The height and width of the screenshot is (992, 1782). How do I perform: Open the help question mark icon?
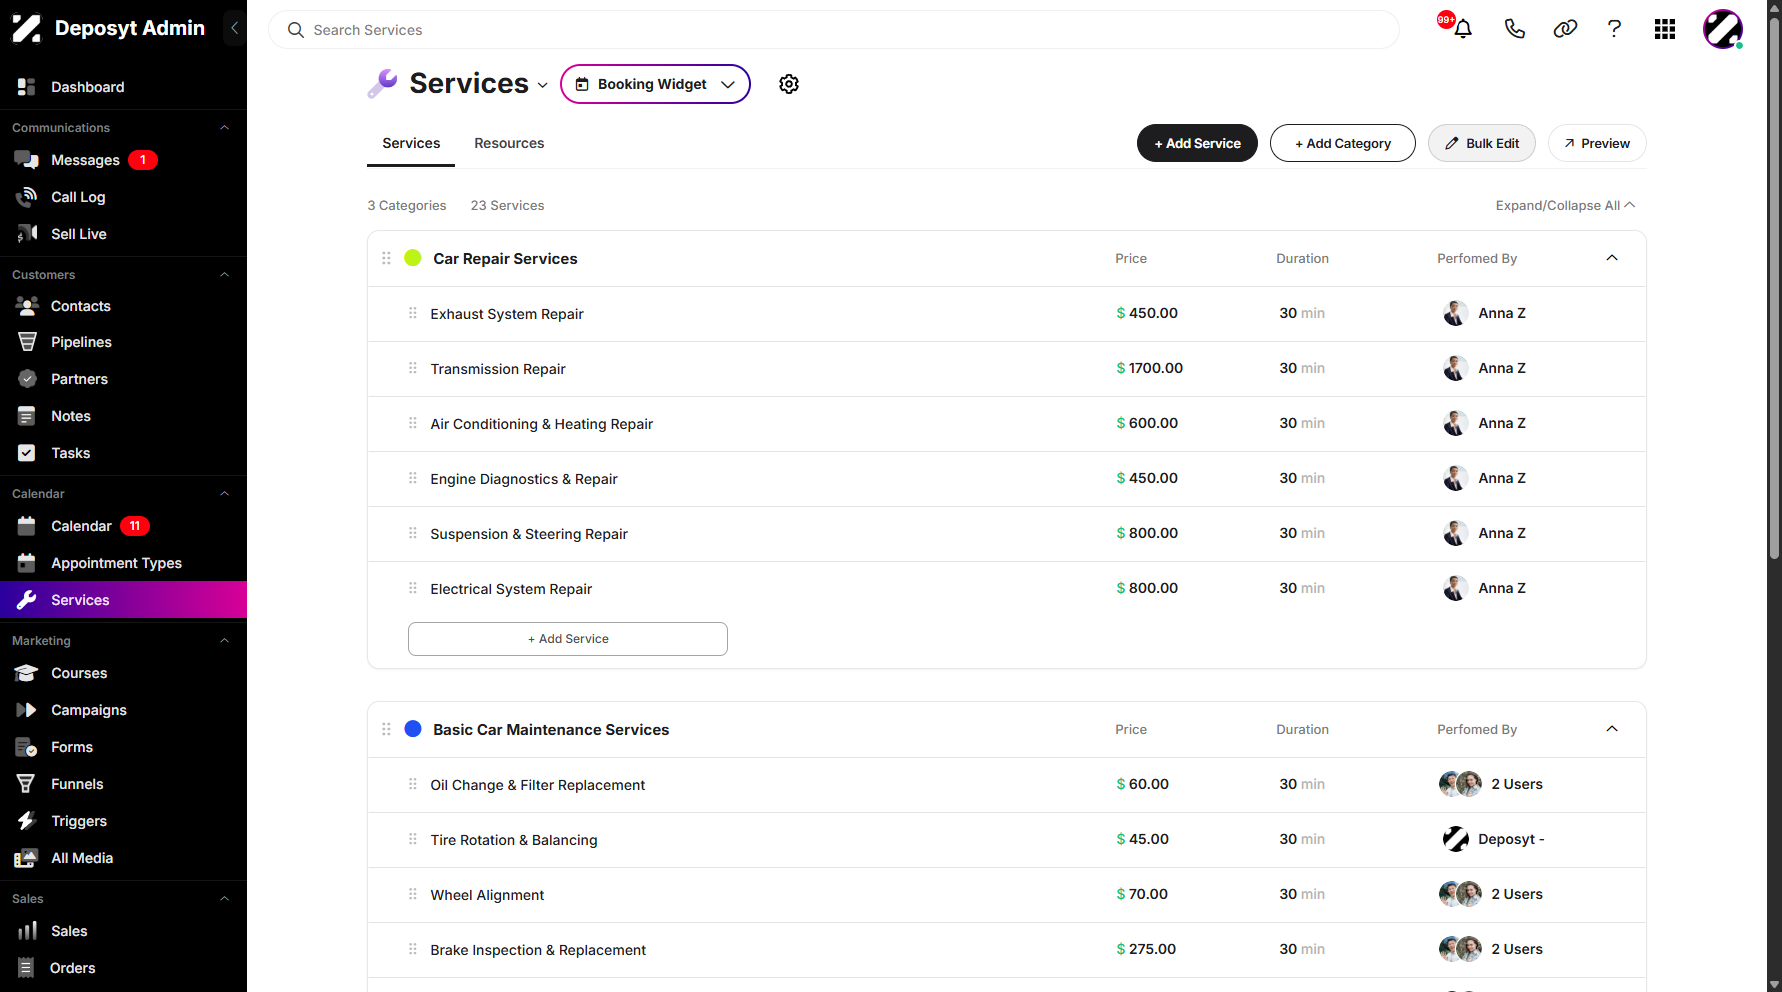(1614, 29)
